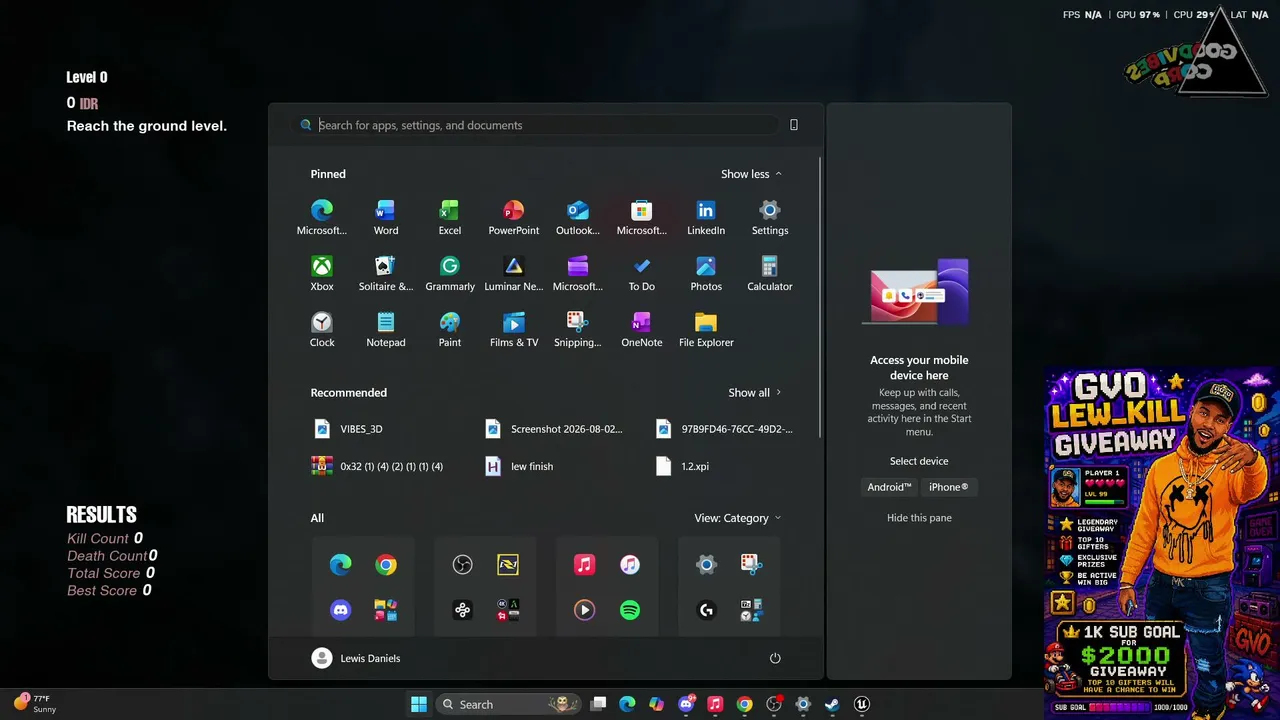Screen dimensions: 1280x720
Task: Open Discord in the All category group
Action: [340, 610]
